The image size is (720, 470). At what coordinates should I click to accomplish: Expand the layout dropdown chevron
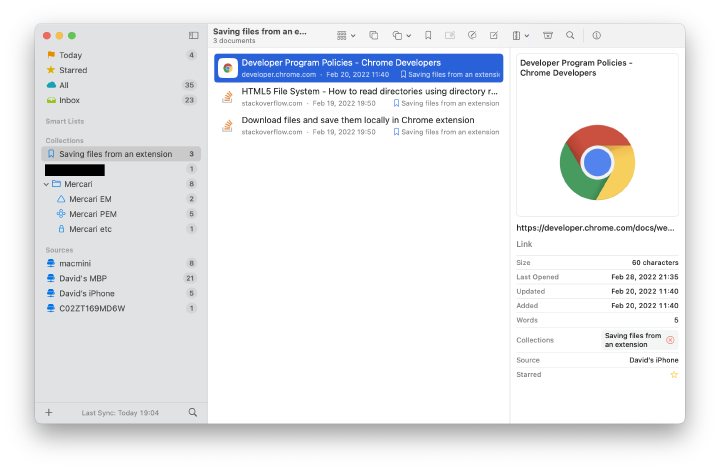[x=527, y=35]
